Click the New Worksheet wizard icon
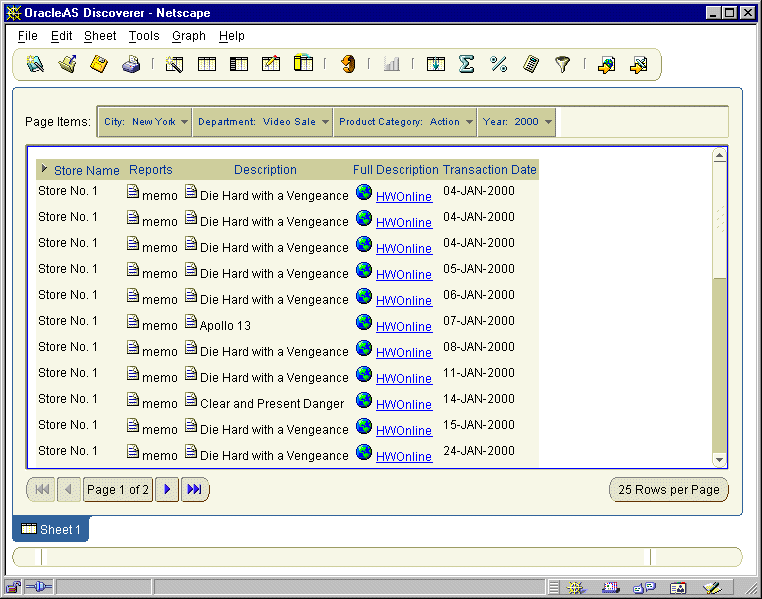The width and height of the screenshot is (762, 599). coord(174,64)
